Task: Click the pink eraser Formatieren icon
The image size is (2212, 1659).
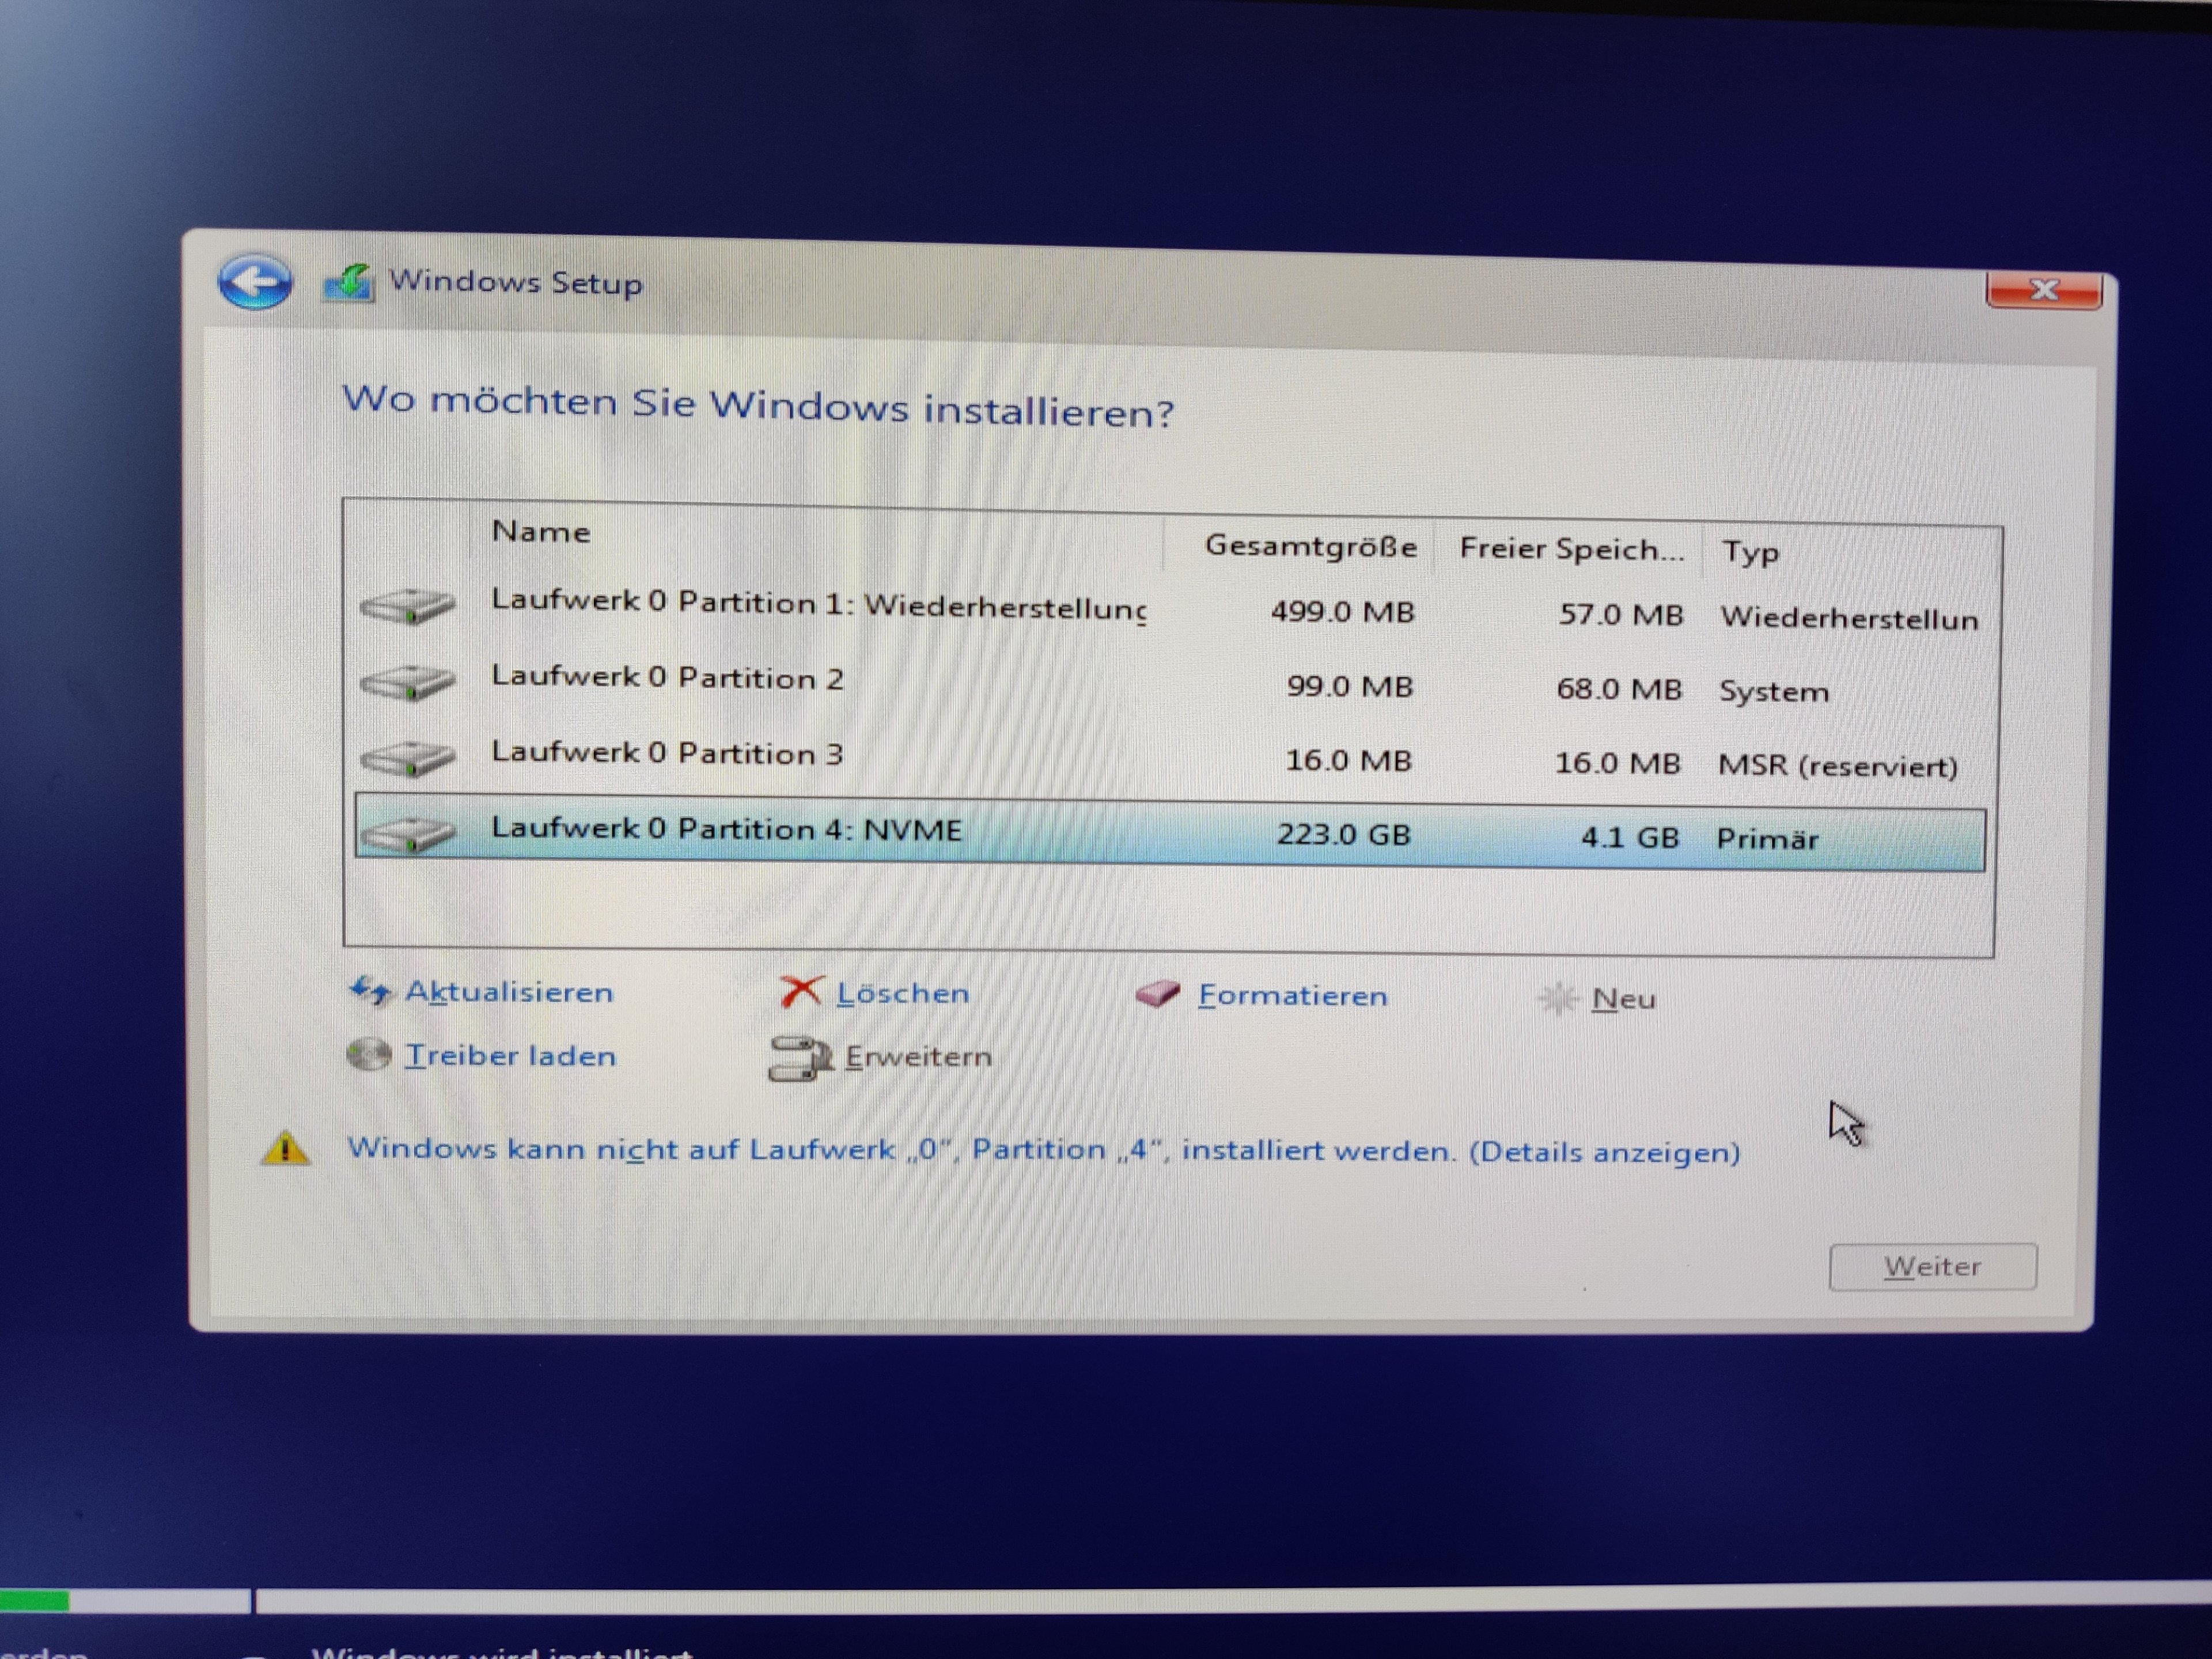Action: pos(1158,994)
